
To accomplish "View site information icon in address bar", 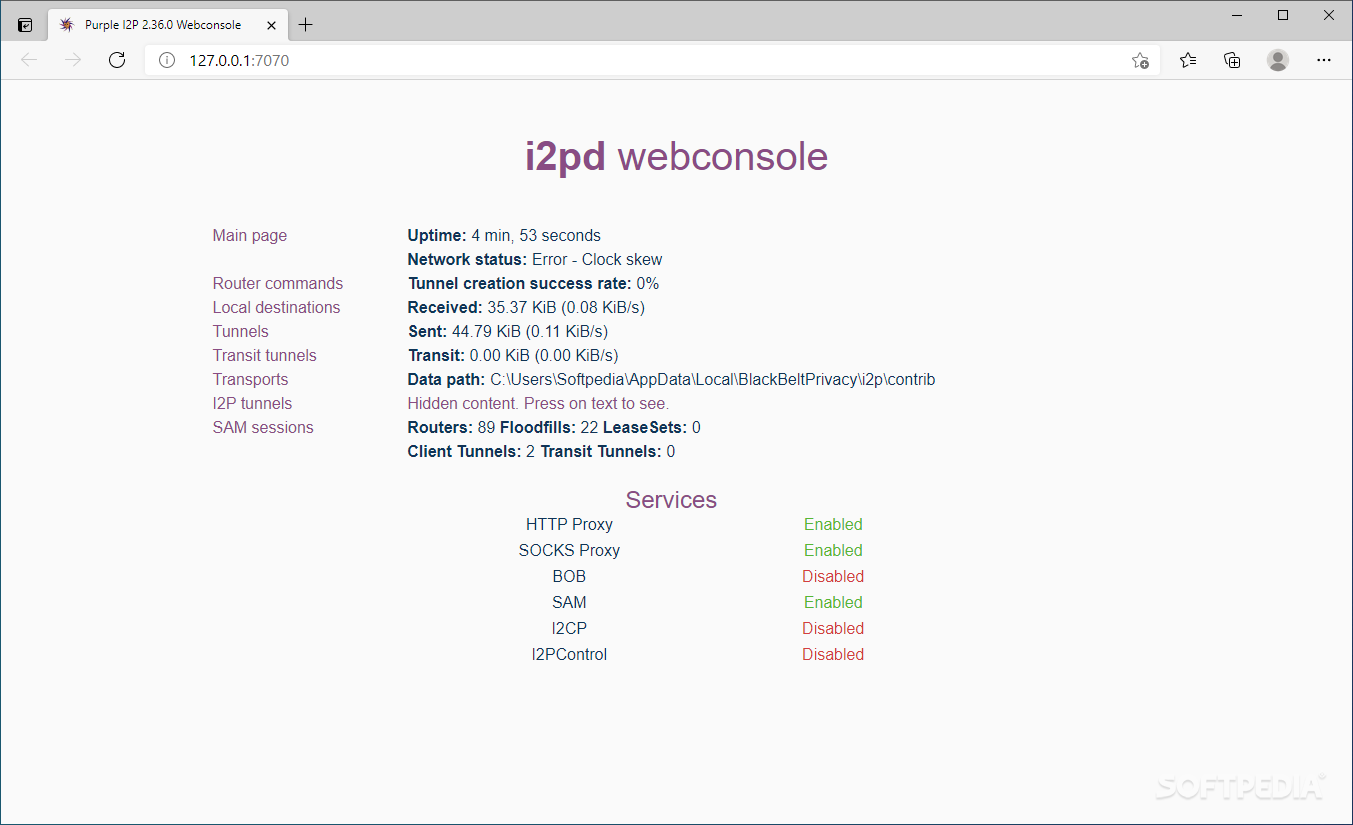I will (167, 60).
